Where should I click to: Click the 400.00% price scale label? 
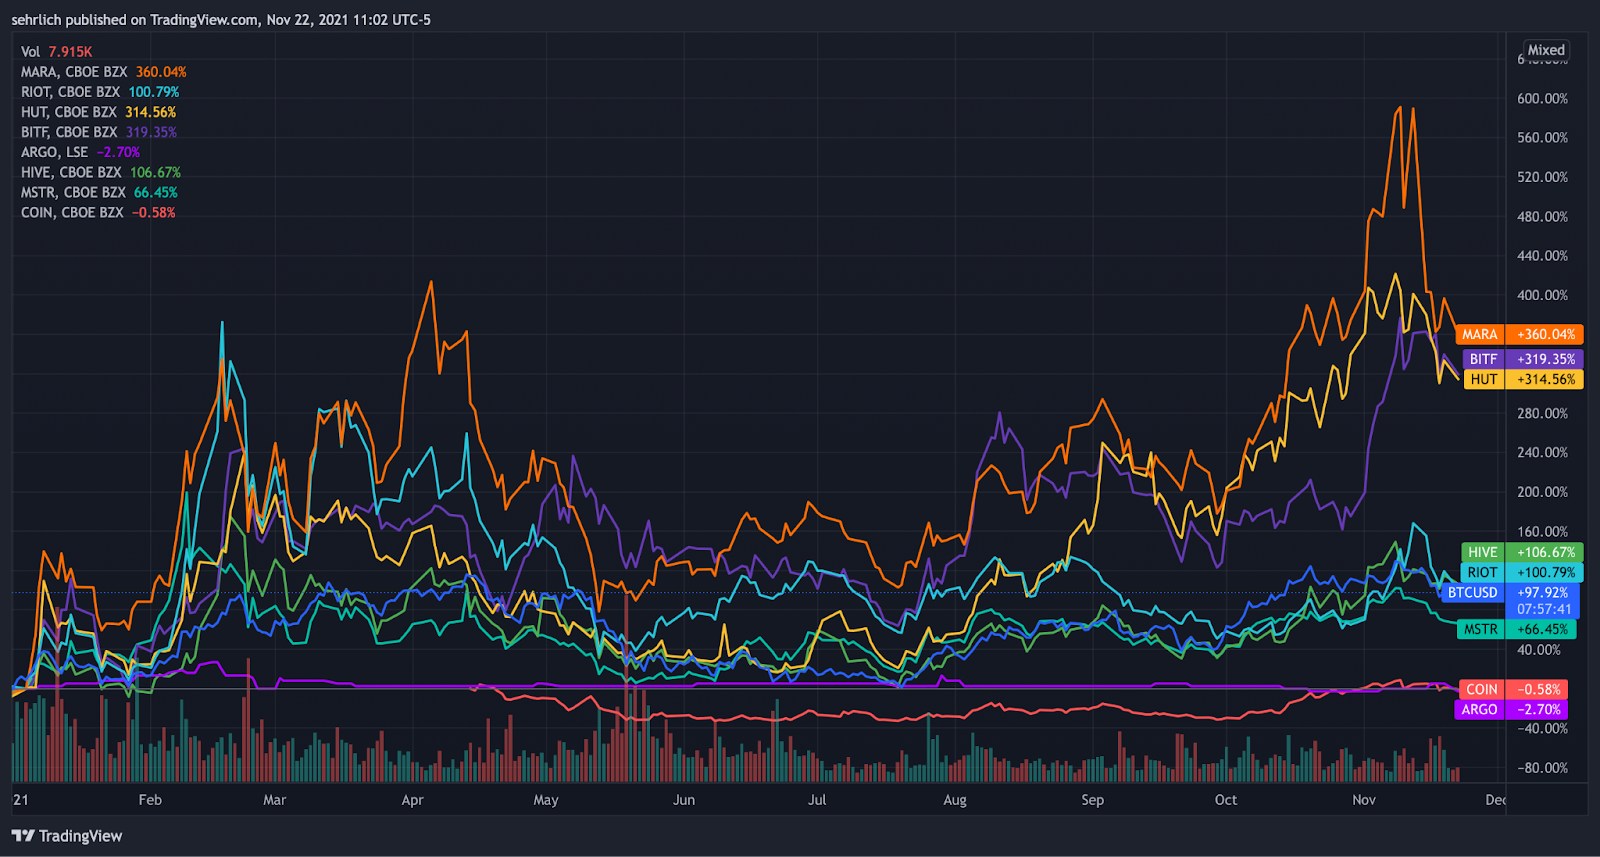click(x=1542, y=295)
